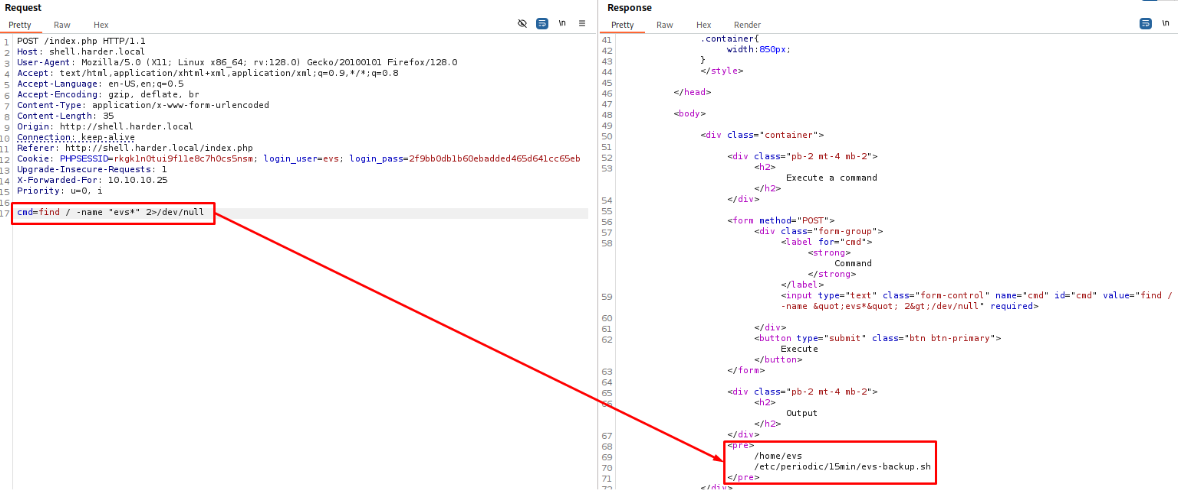Click the </style> closing tag in Response
1178x497 pixels.
721,71
